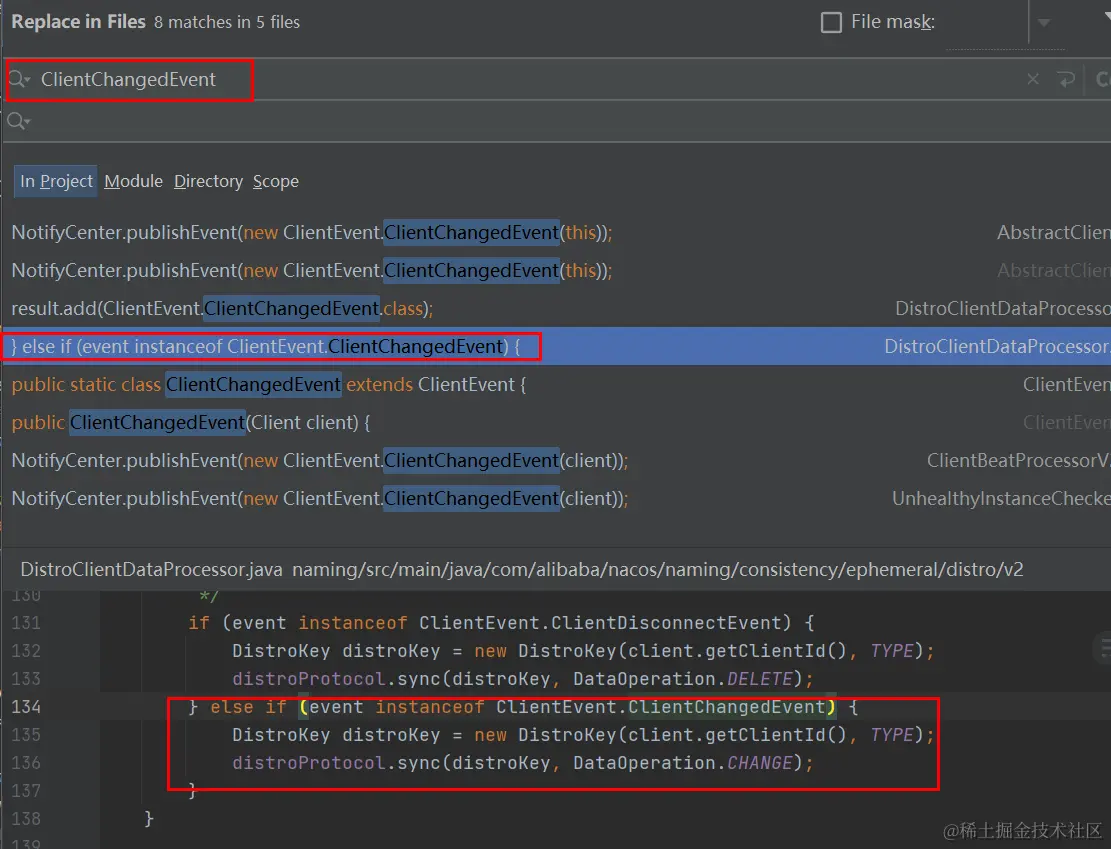Click line number 131 in preview gutter
Screen dimensions: 1111x849
pyautogui.click(x=26, y=623)
